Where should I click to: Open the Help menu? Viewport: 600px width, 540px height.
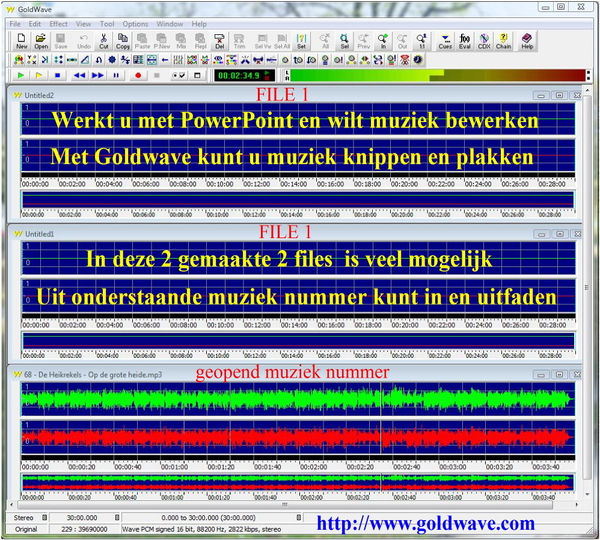pos(199,24)
